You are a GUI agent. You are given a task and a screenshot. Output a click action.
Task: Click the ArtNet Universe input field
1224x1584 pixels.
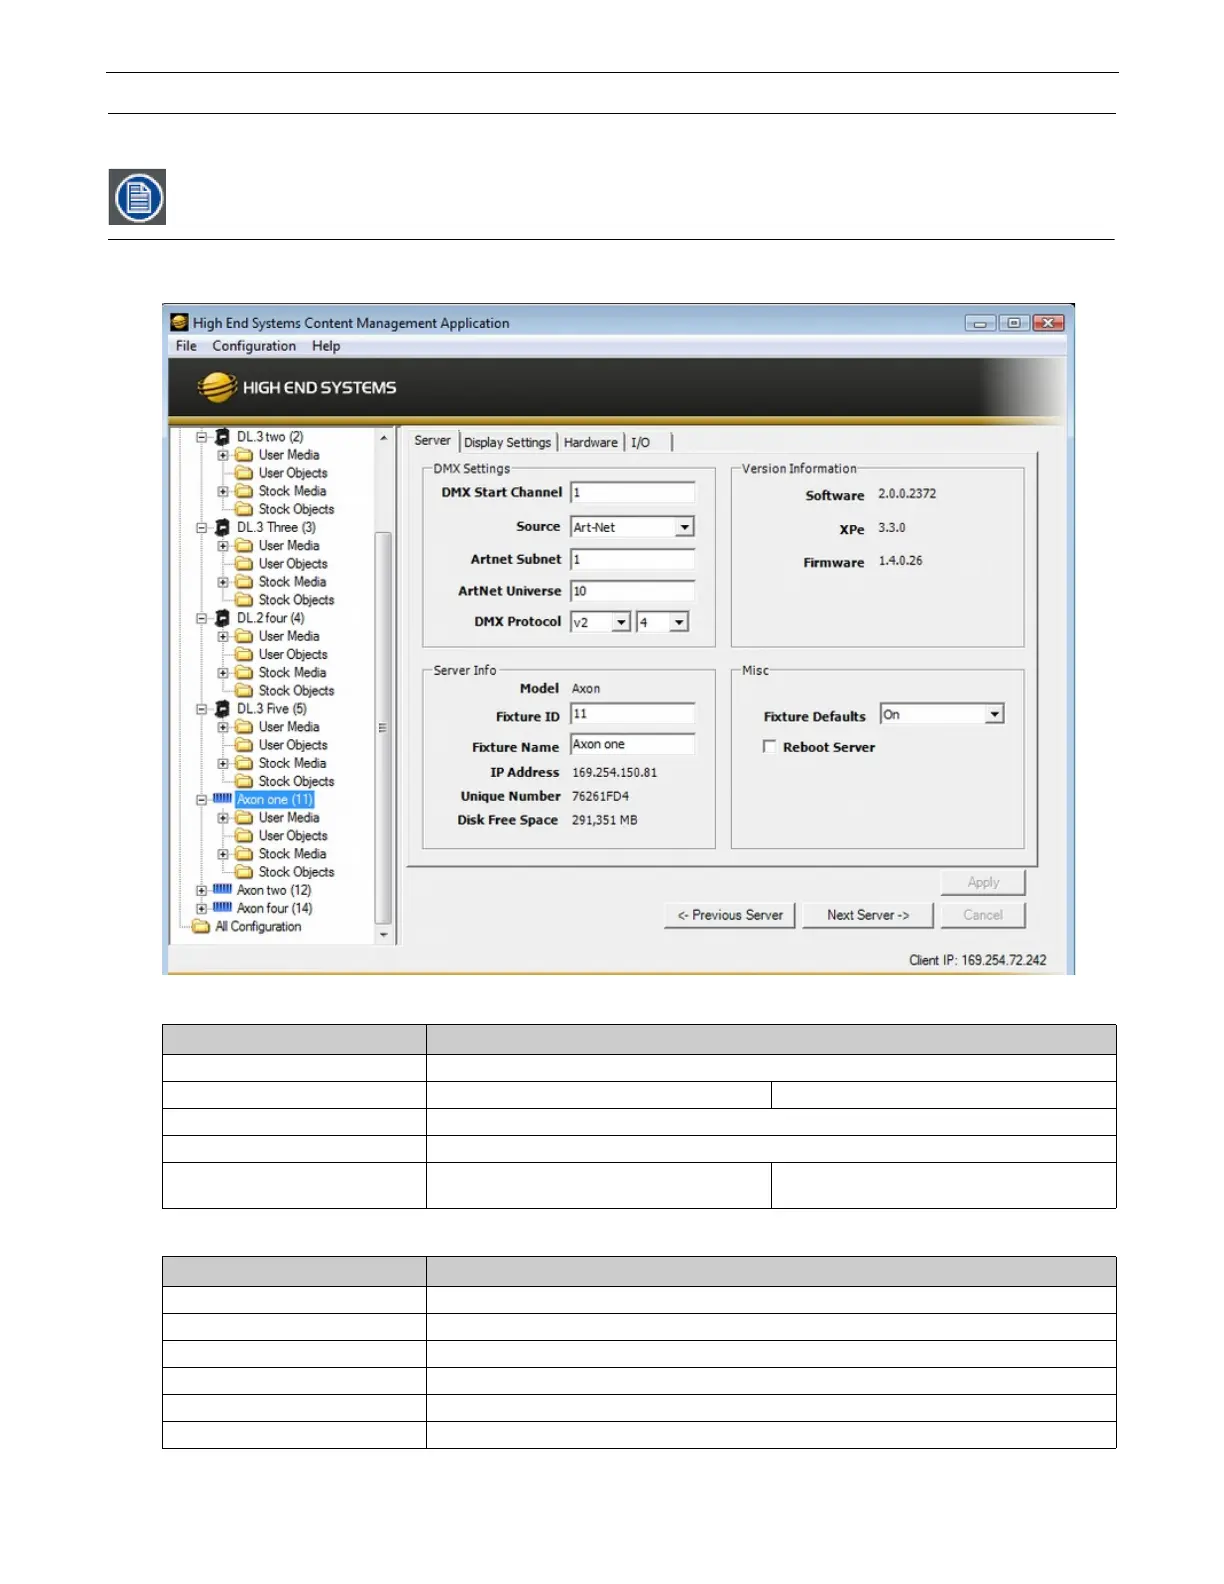(x=632, y=591)
